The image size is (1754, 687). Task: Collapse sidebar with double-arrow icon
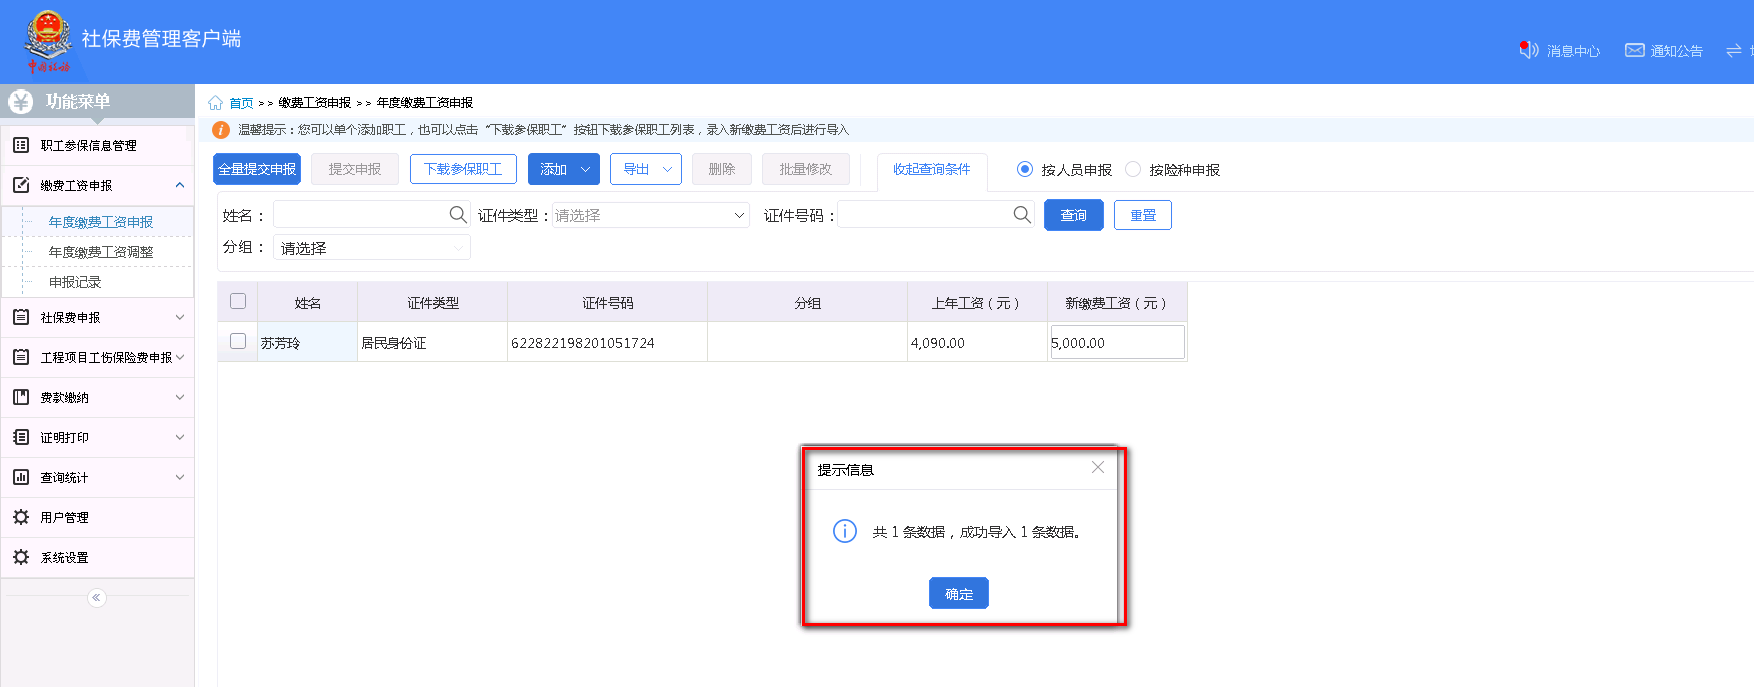(96, 598)
